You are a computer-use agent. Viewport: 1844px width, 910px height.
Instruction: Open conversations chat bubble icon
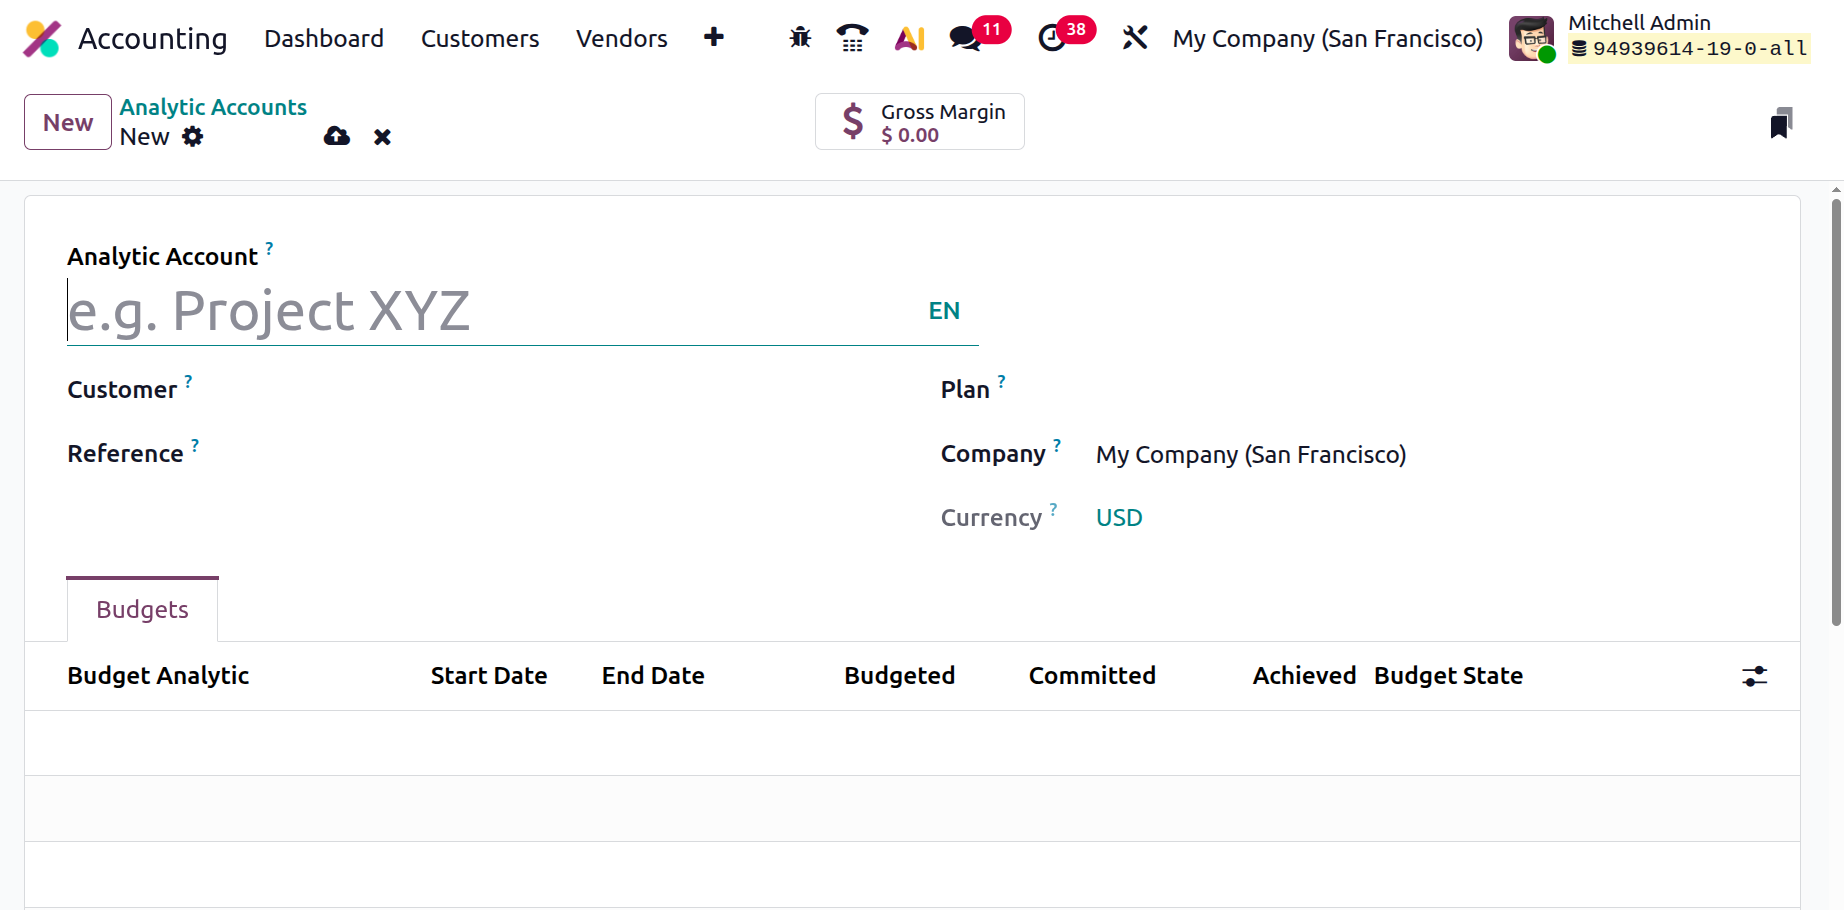tap(965, 38)
